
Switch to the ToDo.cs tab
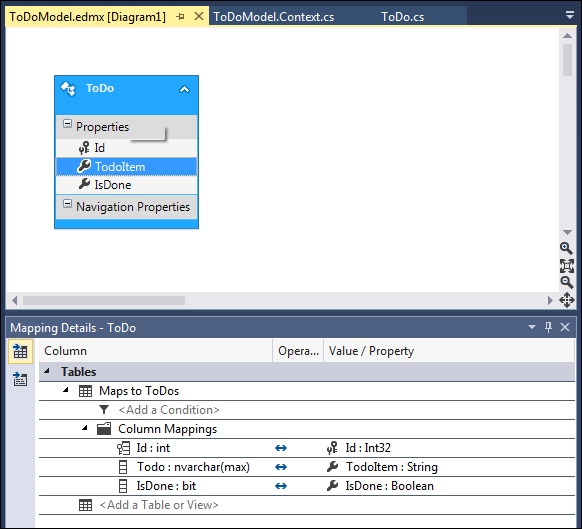point(402,17)
